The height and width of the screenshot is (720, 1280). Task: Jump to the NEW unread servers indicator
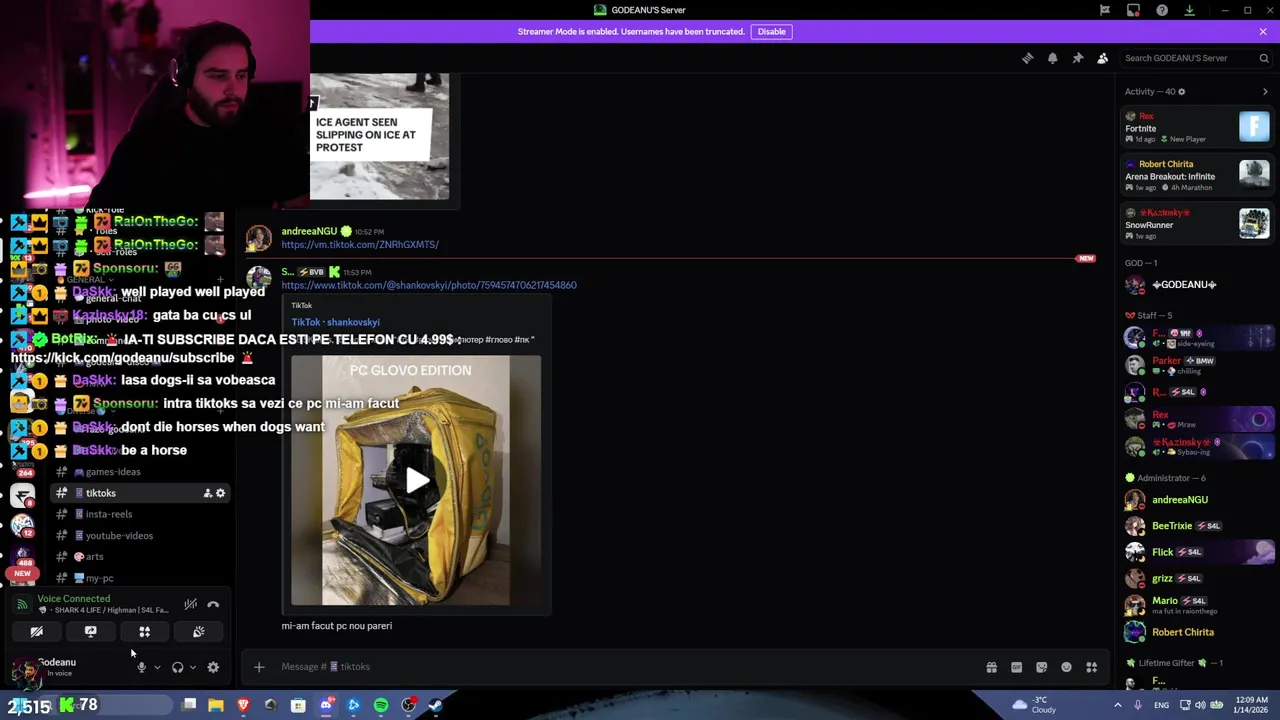(x=22, y=574)
